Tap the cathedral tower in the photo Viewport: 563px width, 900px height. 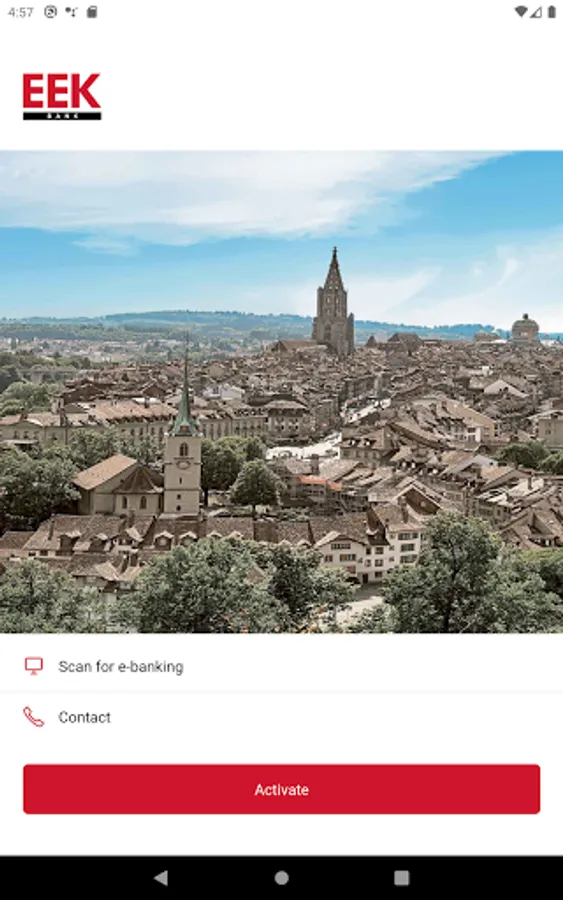(x=333, y=302)
